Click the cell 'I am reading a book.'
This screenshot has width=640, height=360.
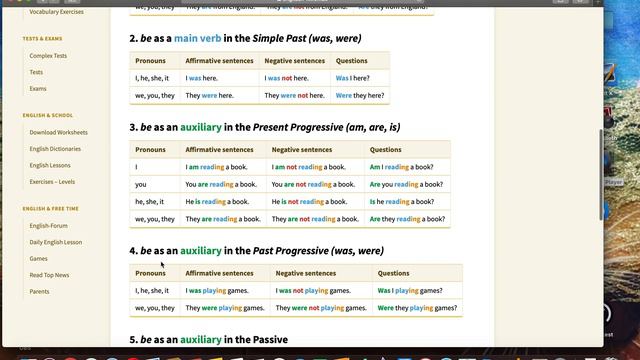[223, 167]
